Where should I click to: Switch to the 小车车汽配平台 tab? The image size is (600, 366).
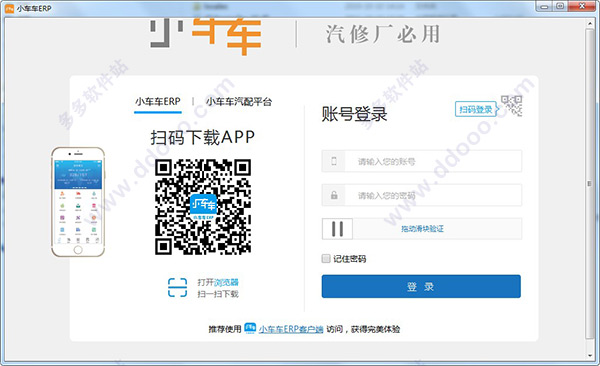pyautogui.click(x=239, y=101)
